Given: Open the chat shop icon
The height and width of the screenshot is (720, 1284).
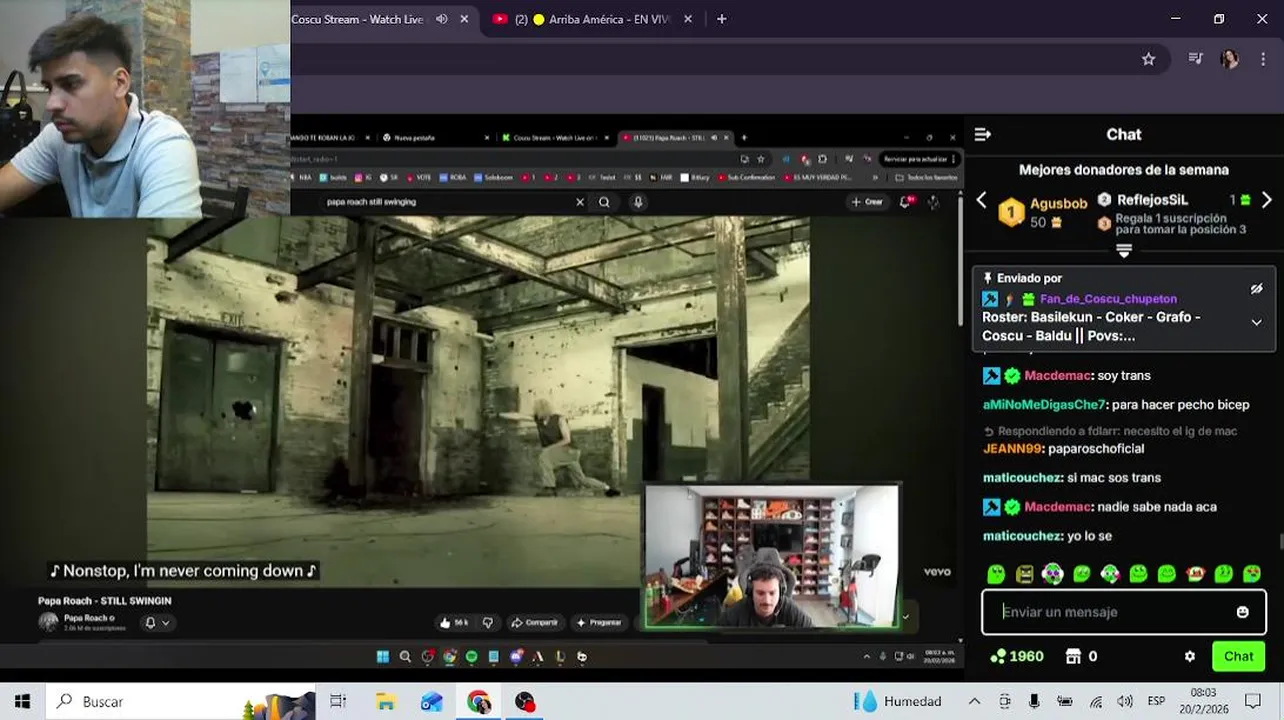Looking at the screenshot, I should pyautogui.click(x=1073, y=656).
